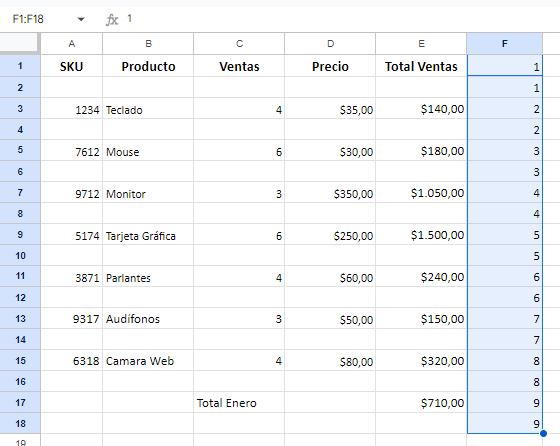Open the name box dropdown arrow

pyautogui.click(x=81, y=19)
